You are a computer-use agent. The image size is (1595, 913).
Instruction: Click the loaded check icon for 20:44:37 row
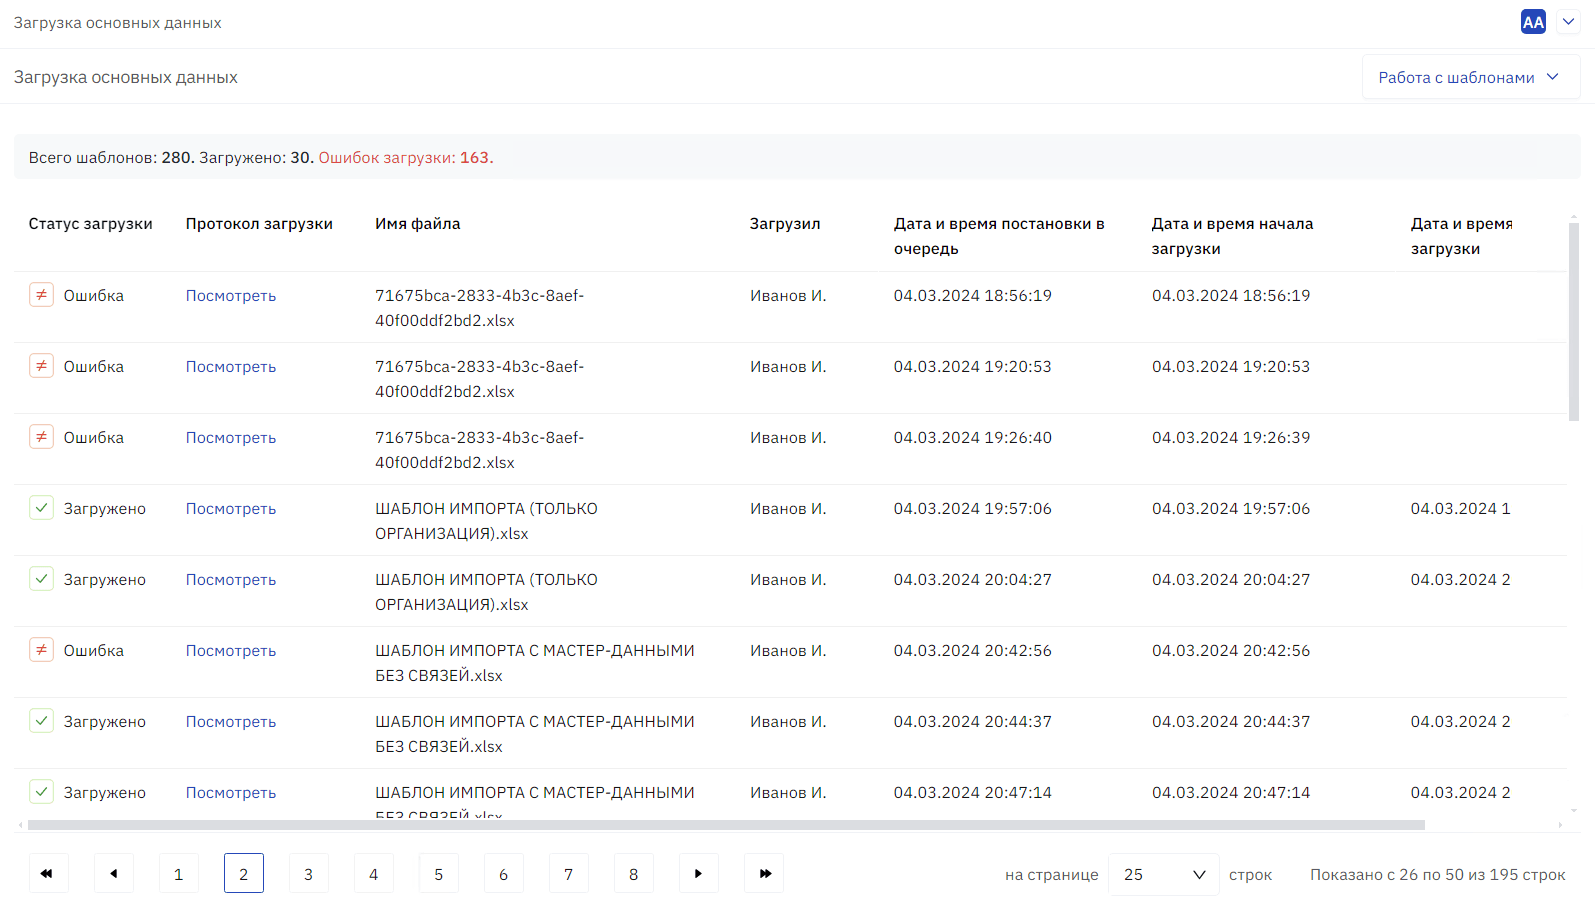(41, 721)
